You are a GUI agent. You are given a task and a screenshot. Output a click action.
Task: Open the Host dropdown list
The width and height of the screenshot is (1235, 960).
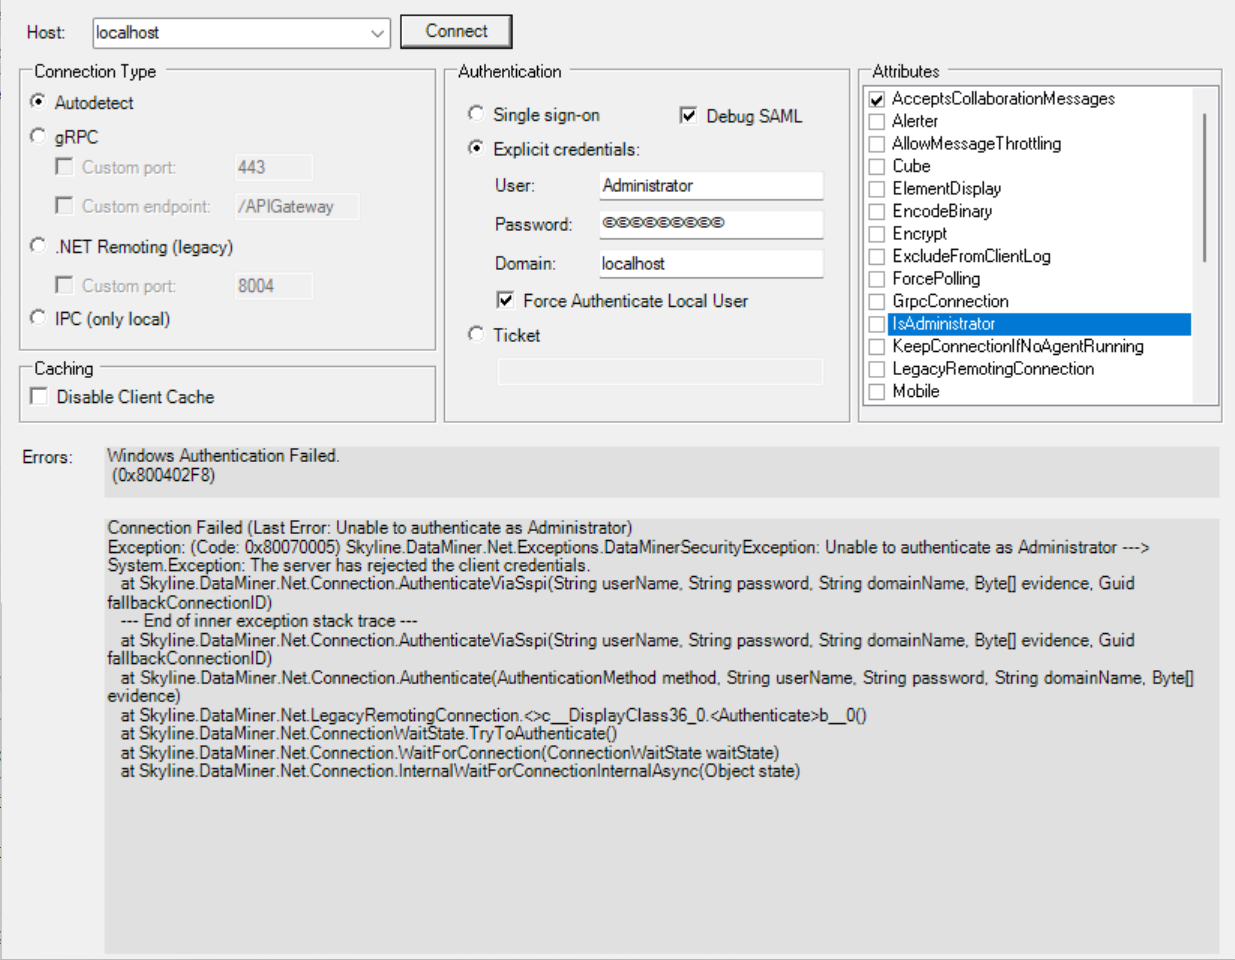pyautogui.click(x=377, y=33)
